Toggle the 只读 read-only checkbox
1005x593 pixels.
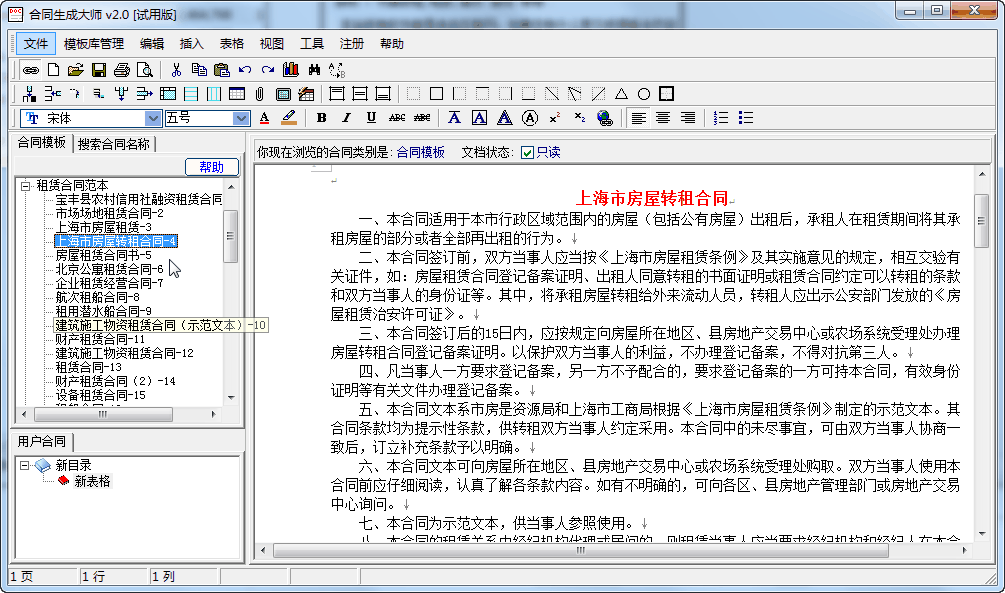(527, 153)
